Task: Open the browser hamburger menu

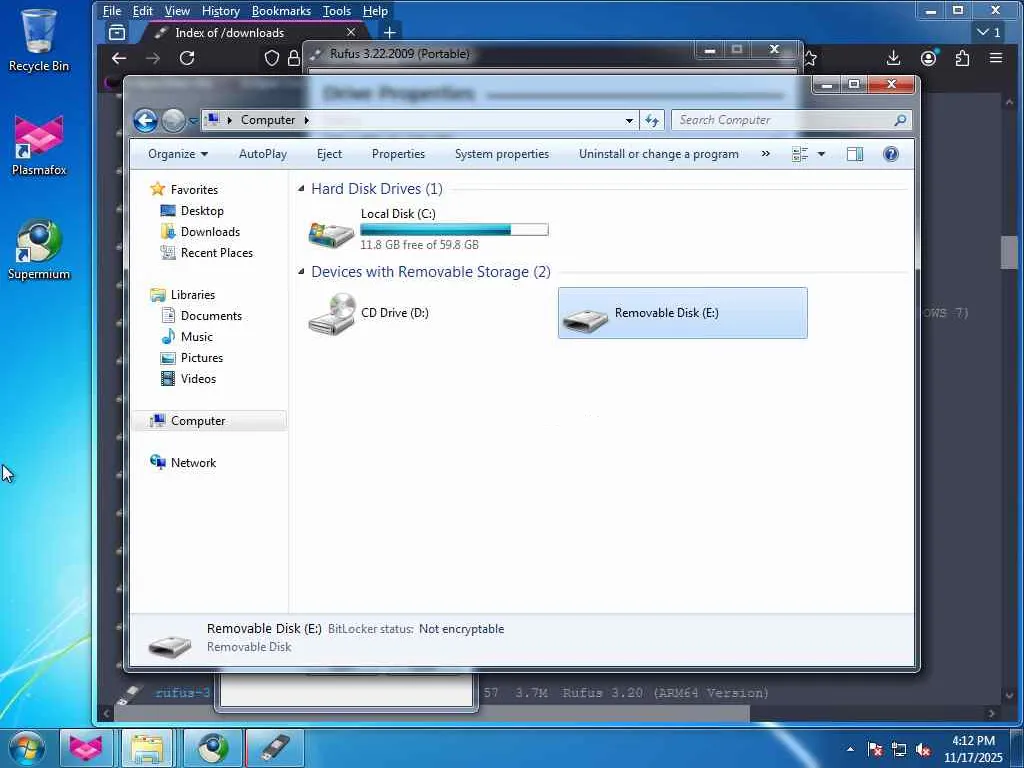Action: [x=996, y=58]
